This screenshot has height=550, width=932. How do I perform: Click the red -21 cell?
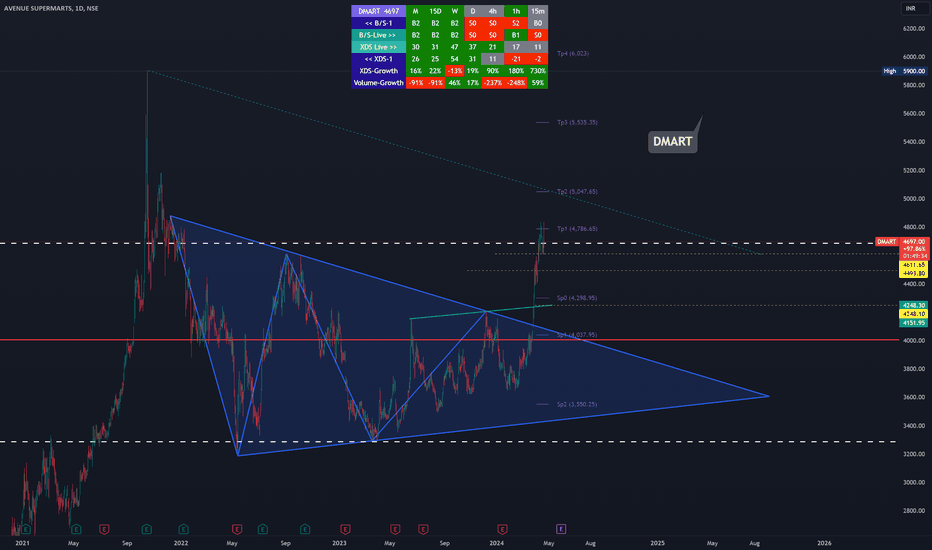tap(515, 59)
